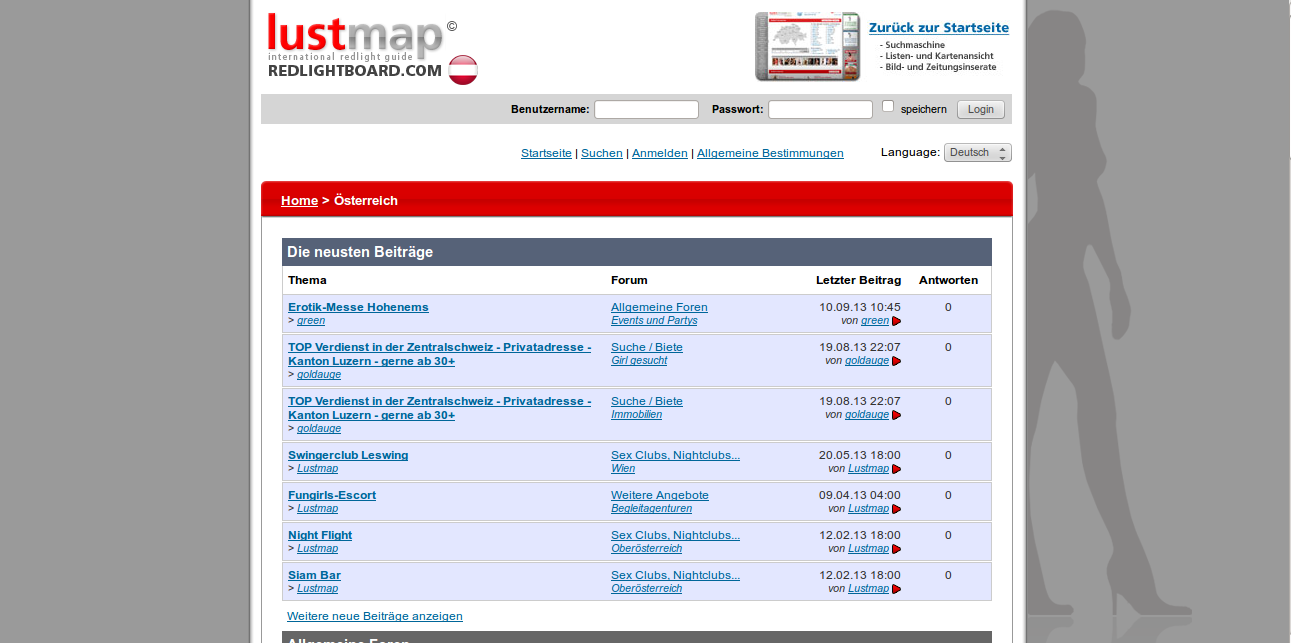
Task: Jump to last post of Girl gesucht thread
Action: point(897,361)
